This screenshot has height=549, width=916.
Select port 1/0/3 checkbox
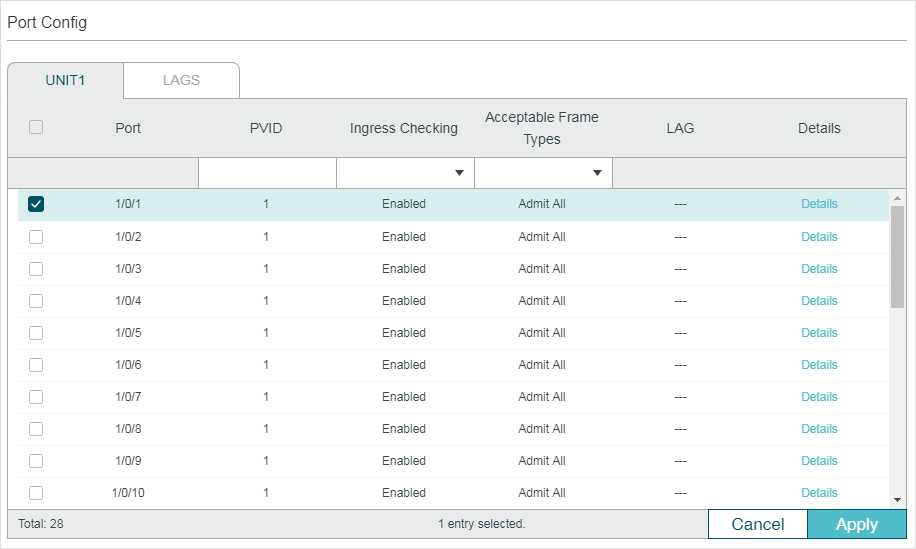36,269
